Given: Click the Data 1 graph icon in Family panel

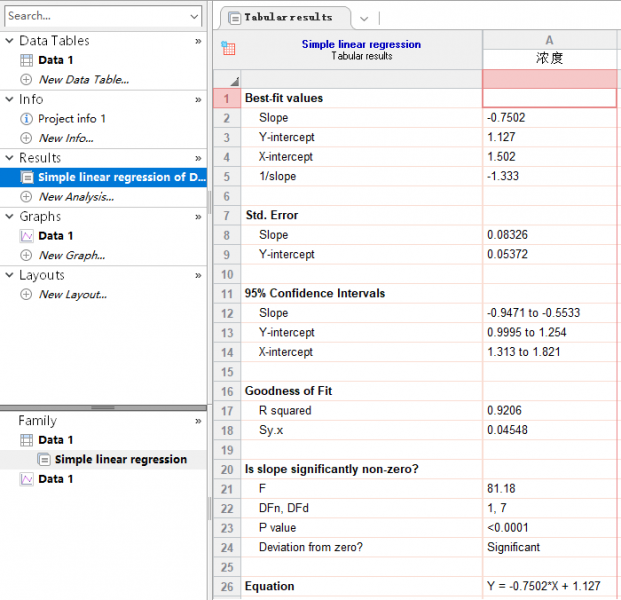Looking at the screenshot, I should [x=27, y=479].
